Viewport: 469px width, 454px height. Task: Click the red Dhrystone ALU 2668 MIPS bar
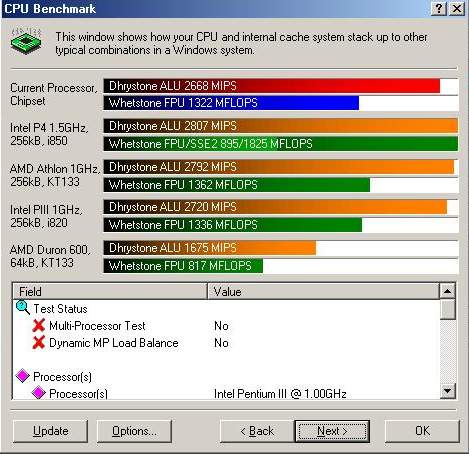tap(272, 86)
